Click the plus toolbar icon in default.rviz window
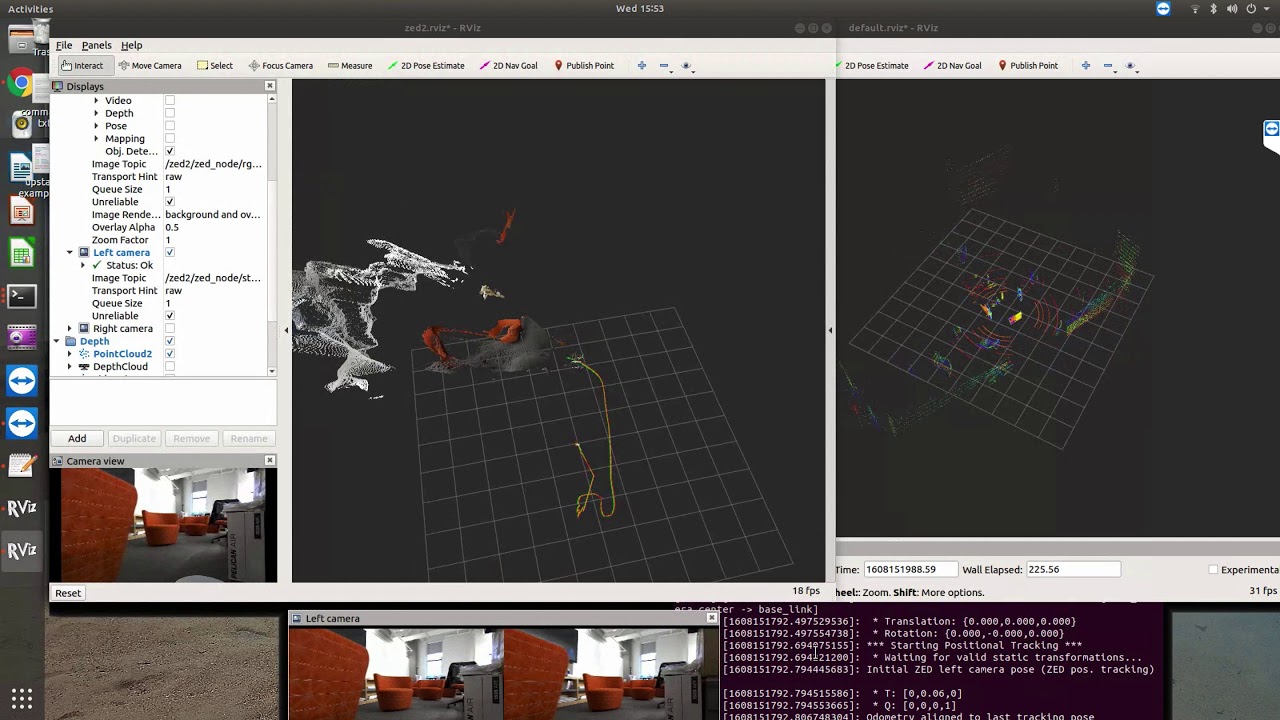 [1086, 65]
